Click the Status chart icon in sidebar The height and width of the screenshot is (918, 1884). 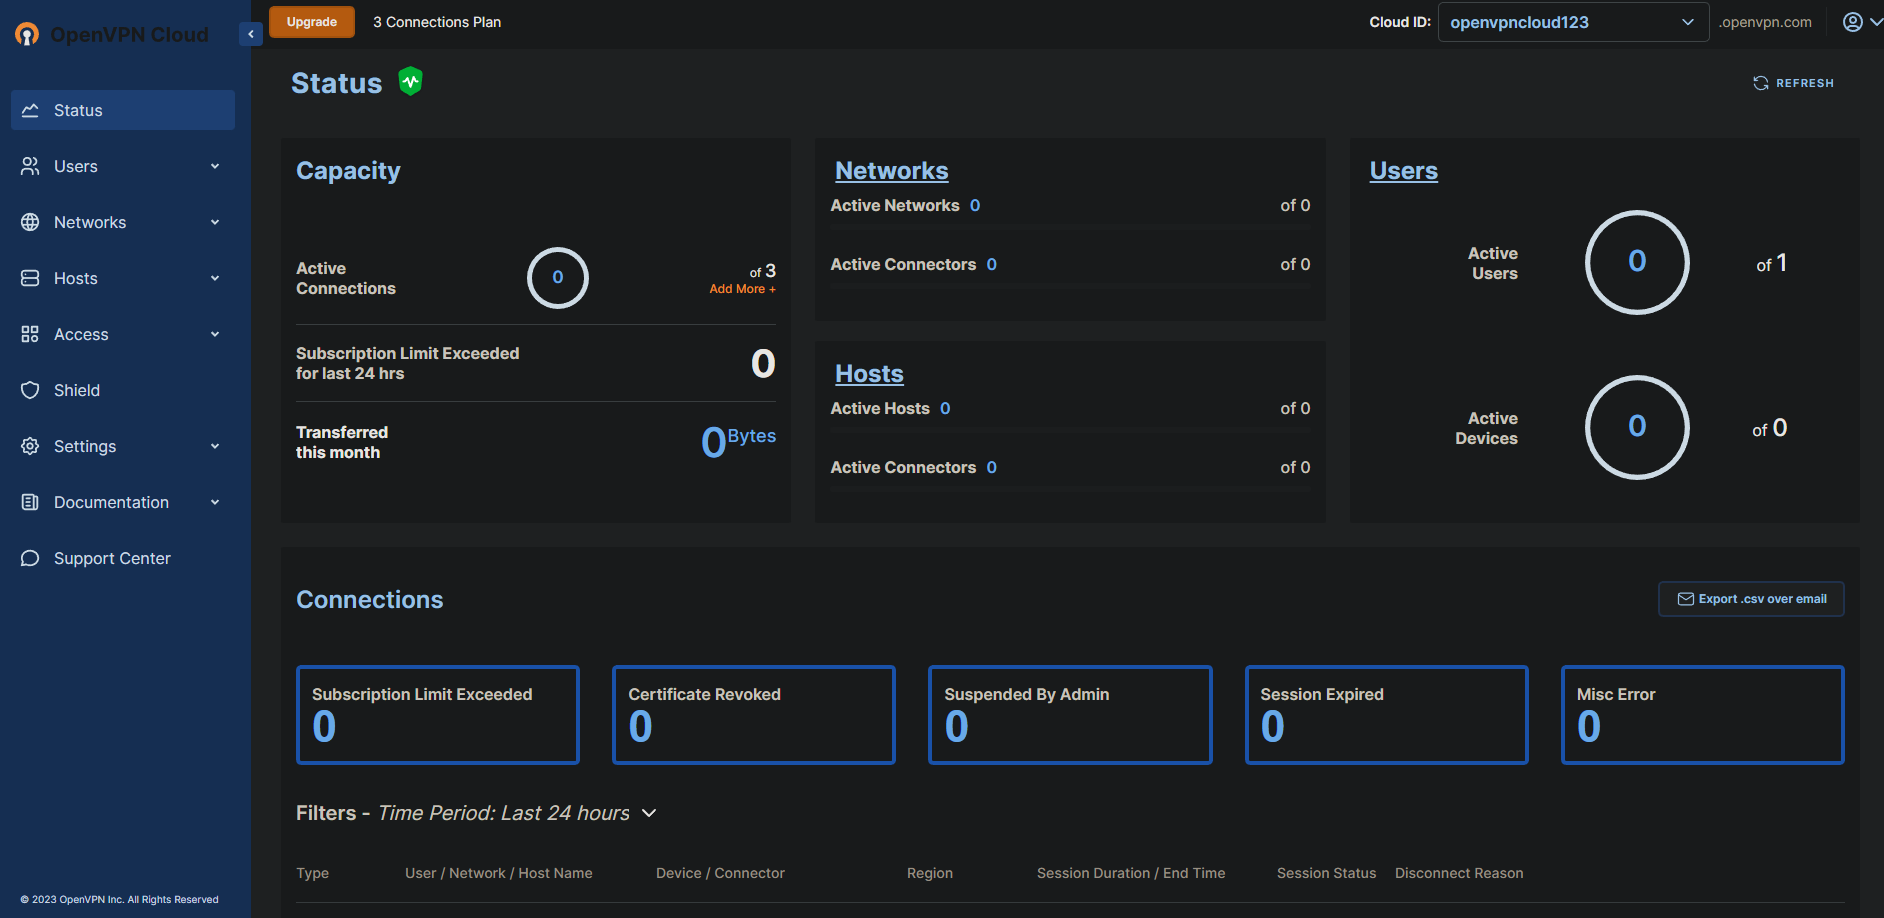(x=30, y=110)
